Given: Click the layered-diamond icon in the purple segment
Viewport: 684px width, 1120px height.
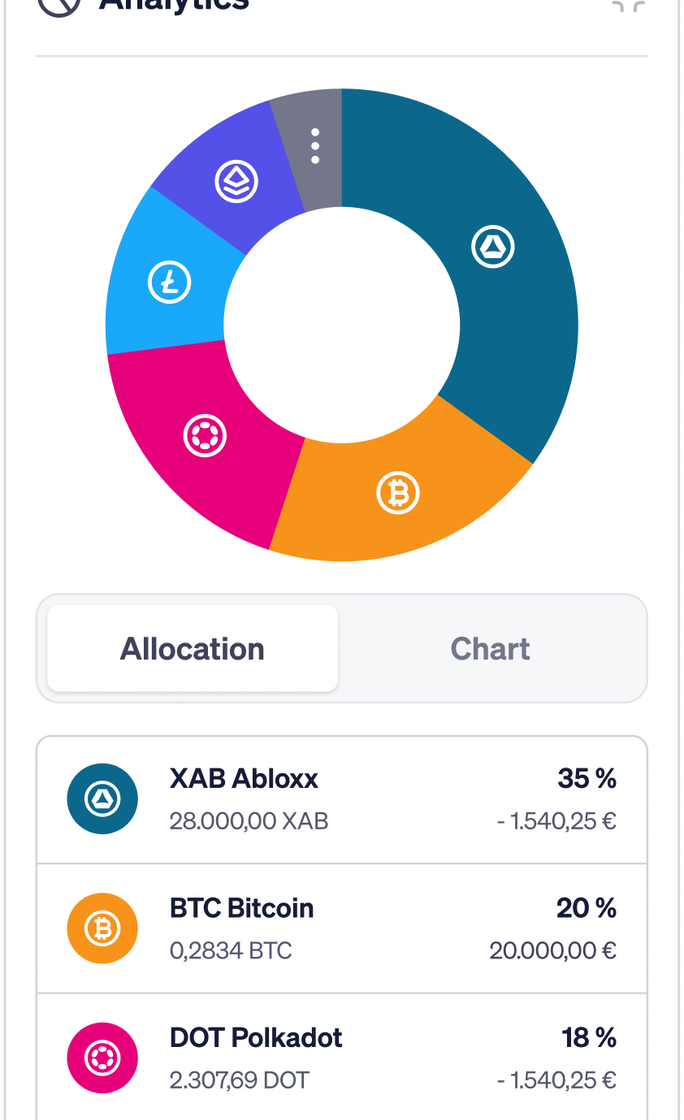Looking at the screenshot, I should point(236,181).
